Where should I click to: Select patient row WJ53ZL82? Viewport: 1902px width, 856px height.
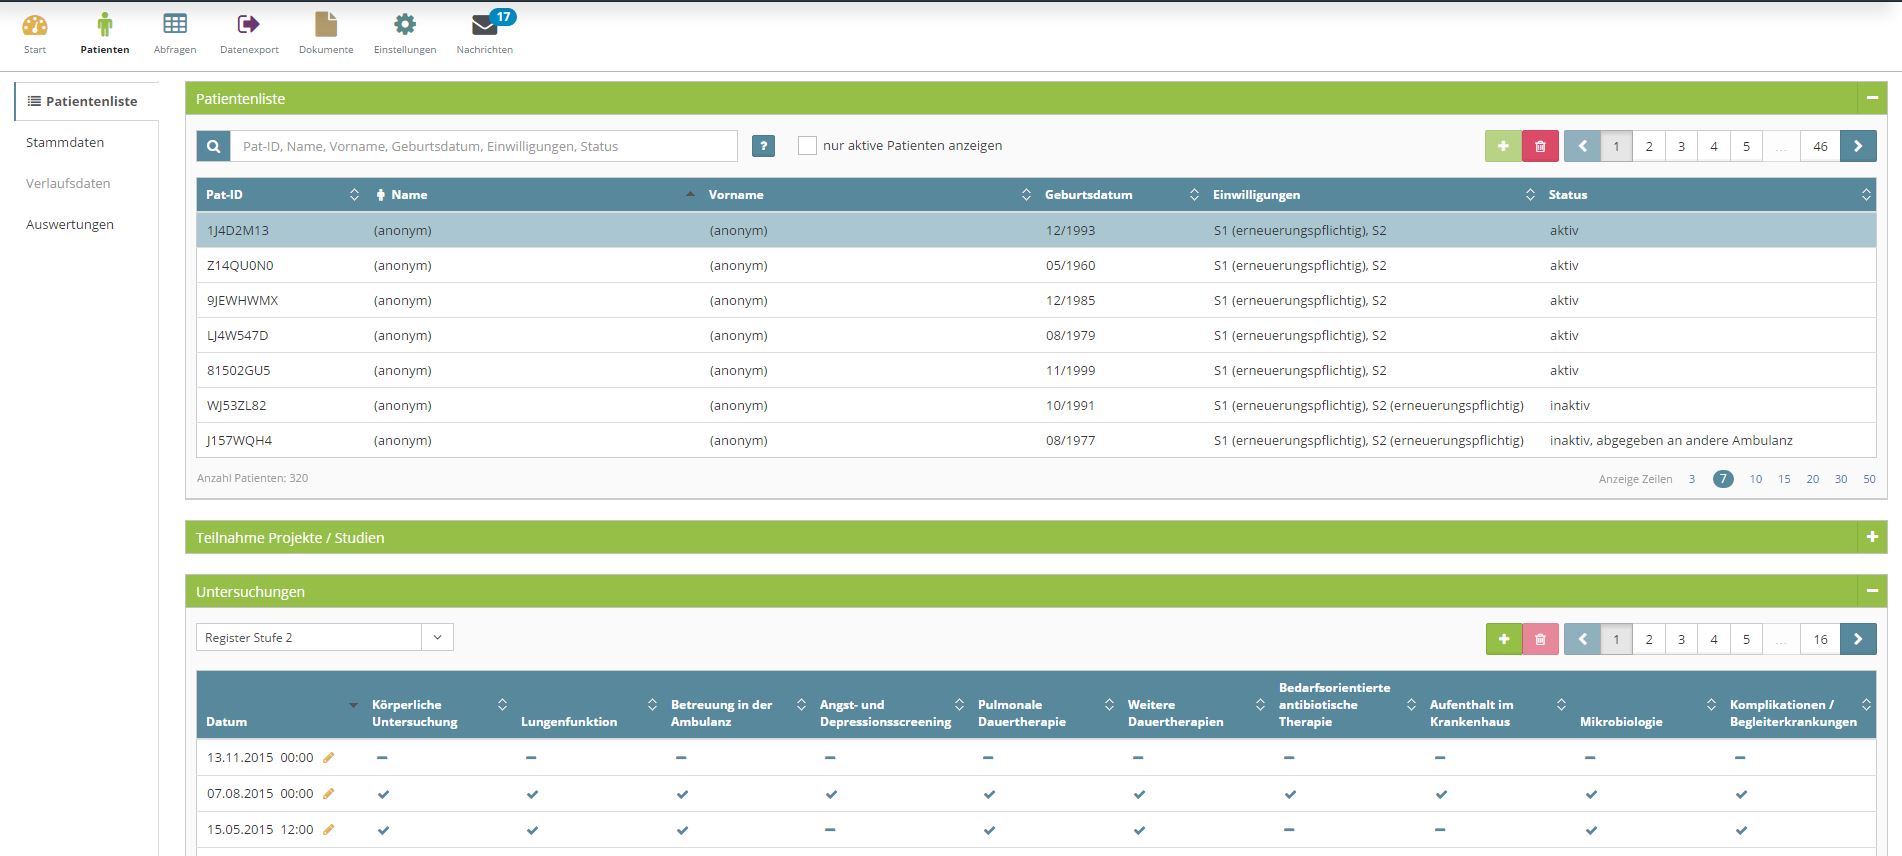click(1036, 405)
